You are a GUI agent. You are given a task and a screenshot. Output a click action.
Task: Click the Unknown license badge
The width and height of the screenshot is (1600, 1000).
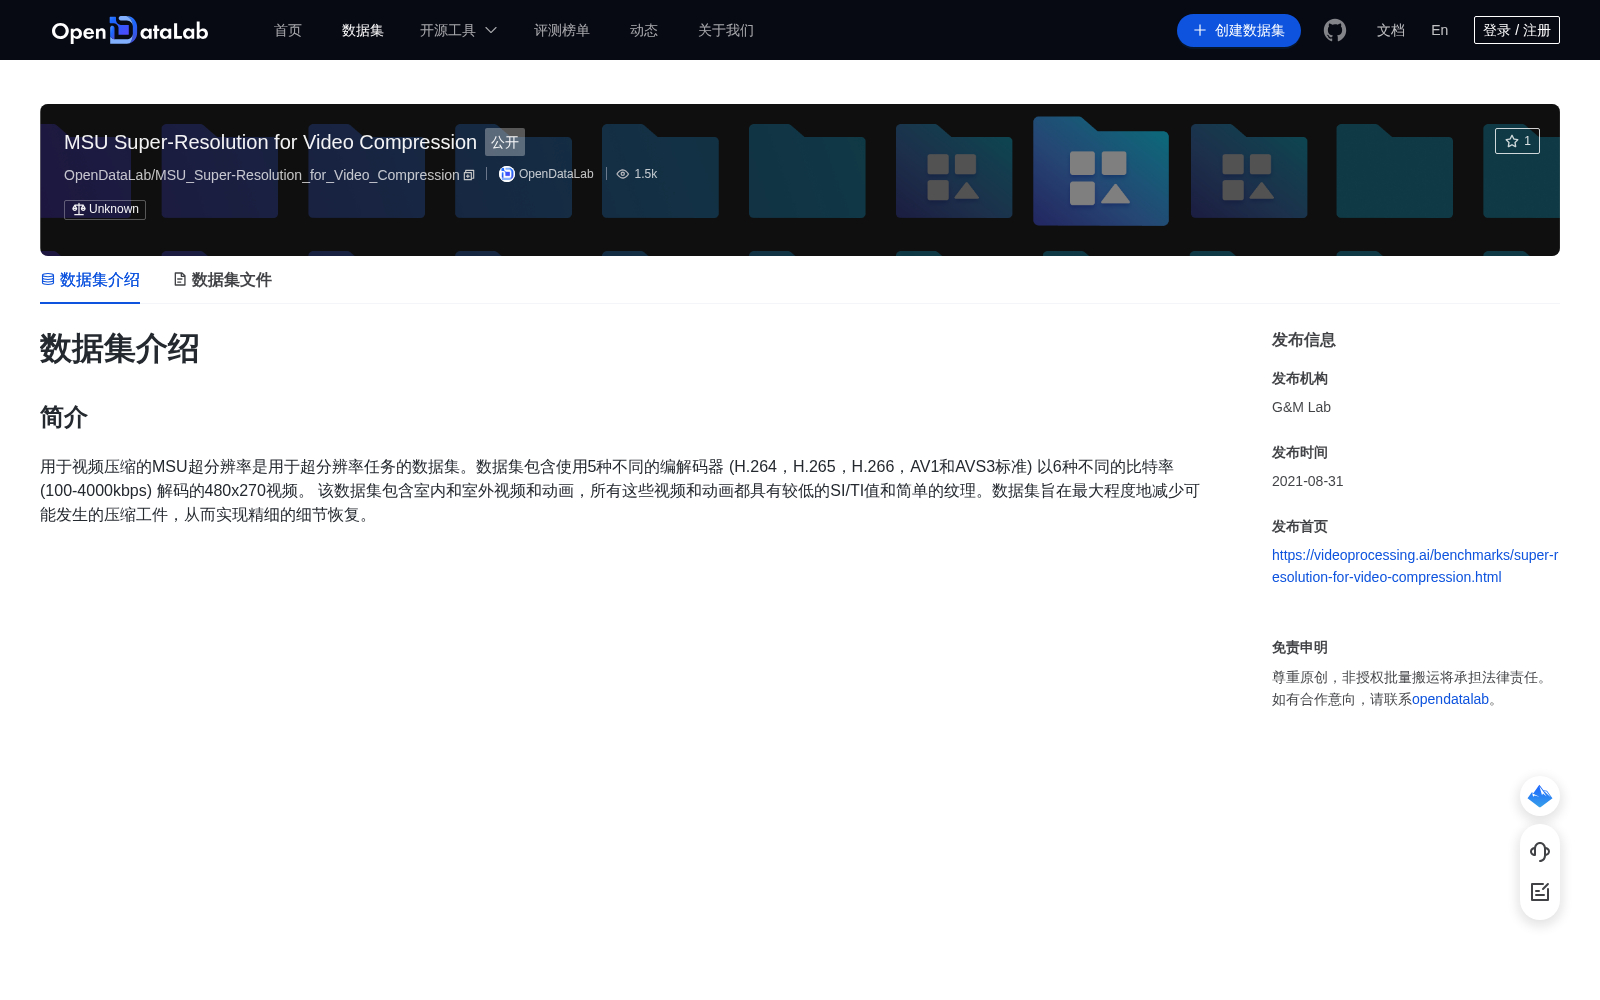tap(105, 209)
